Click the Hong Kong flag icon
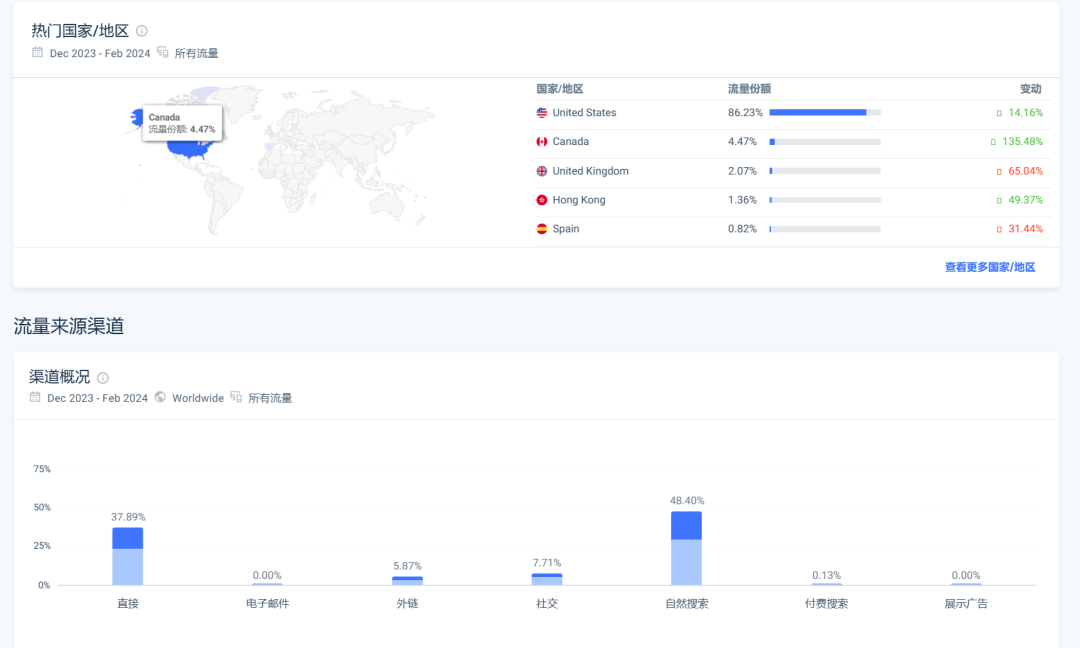The width and height of the screenshot is (1080, 648). [542, 200]
